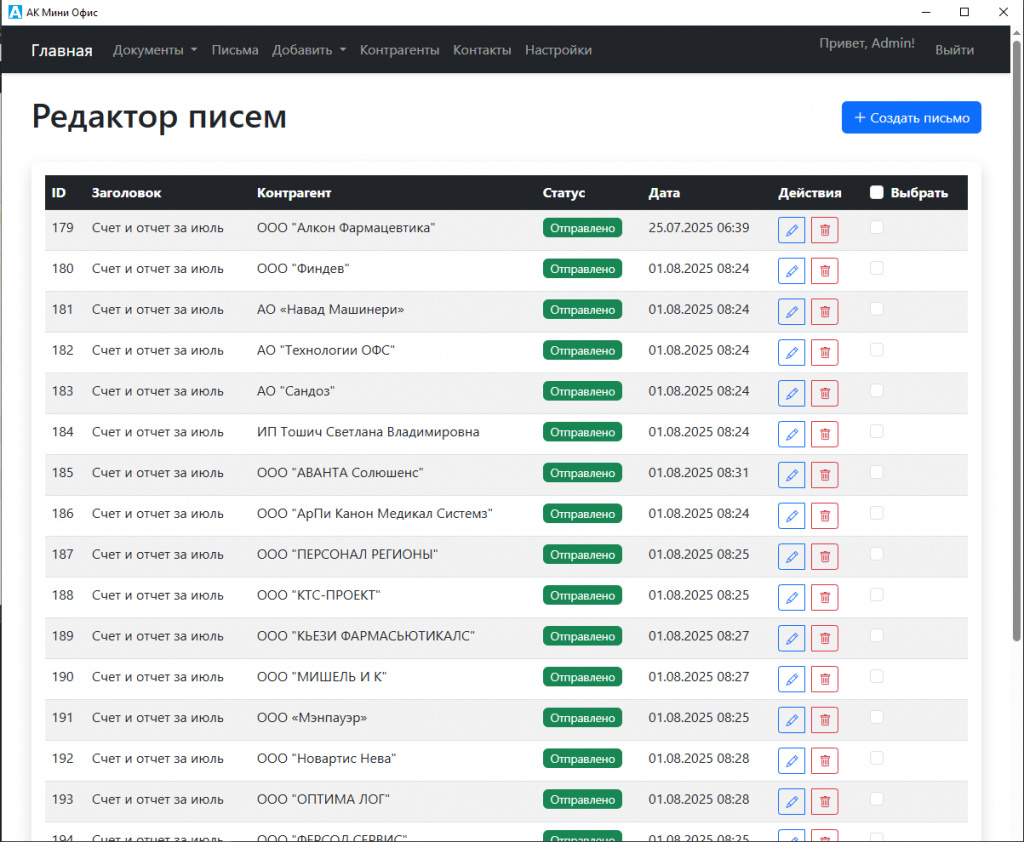Open Настройки in the navbar

(x=558, y=50)
